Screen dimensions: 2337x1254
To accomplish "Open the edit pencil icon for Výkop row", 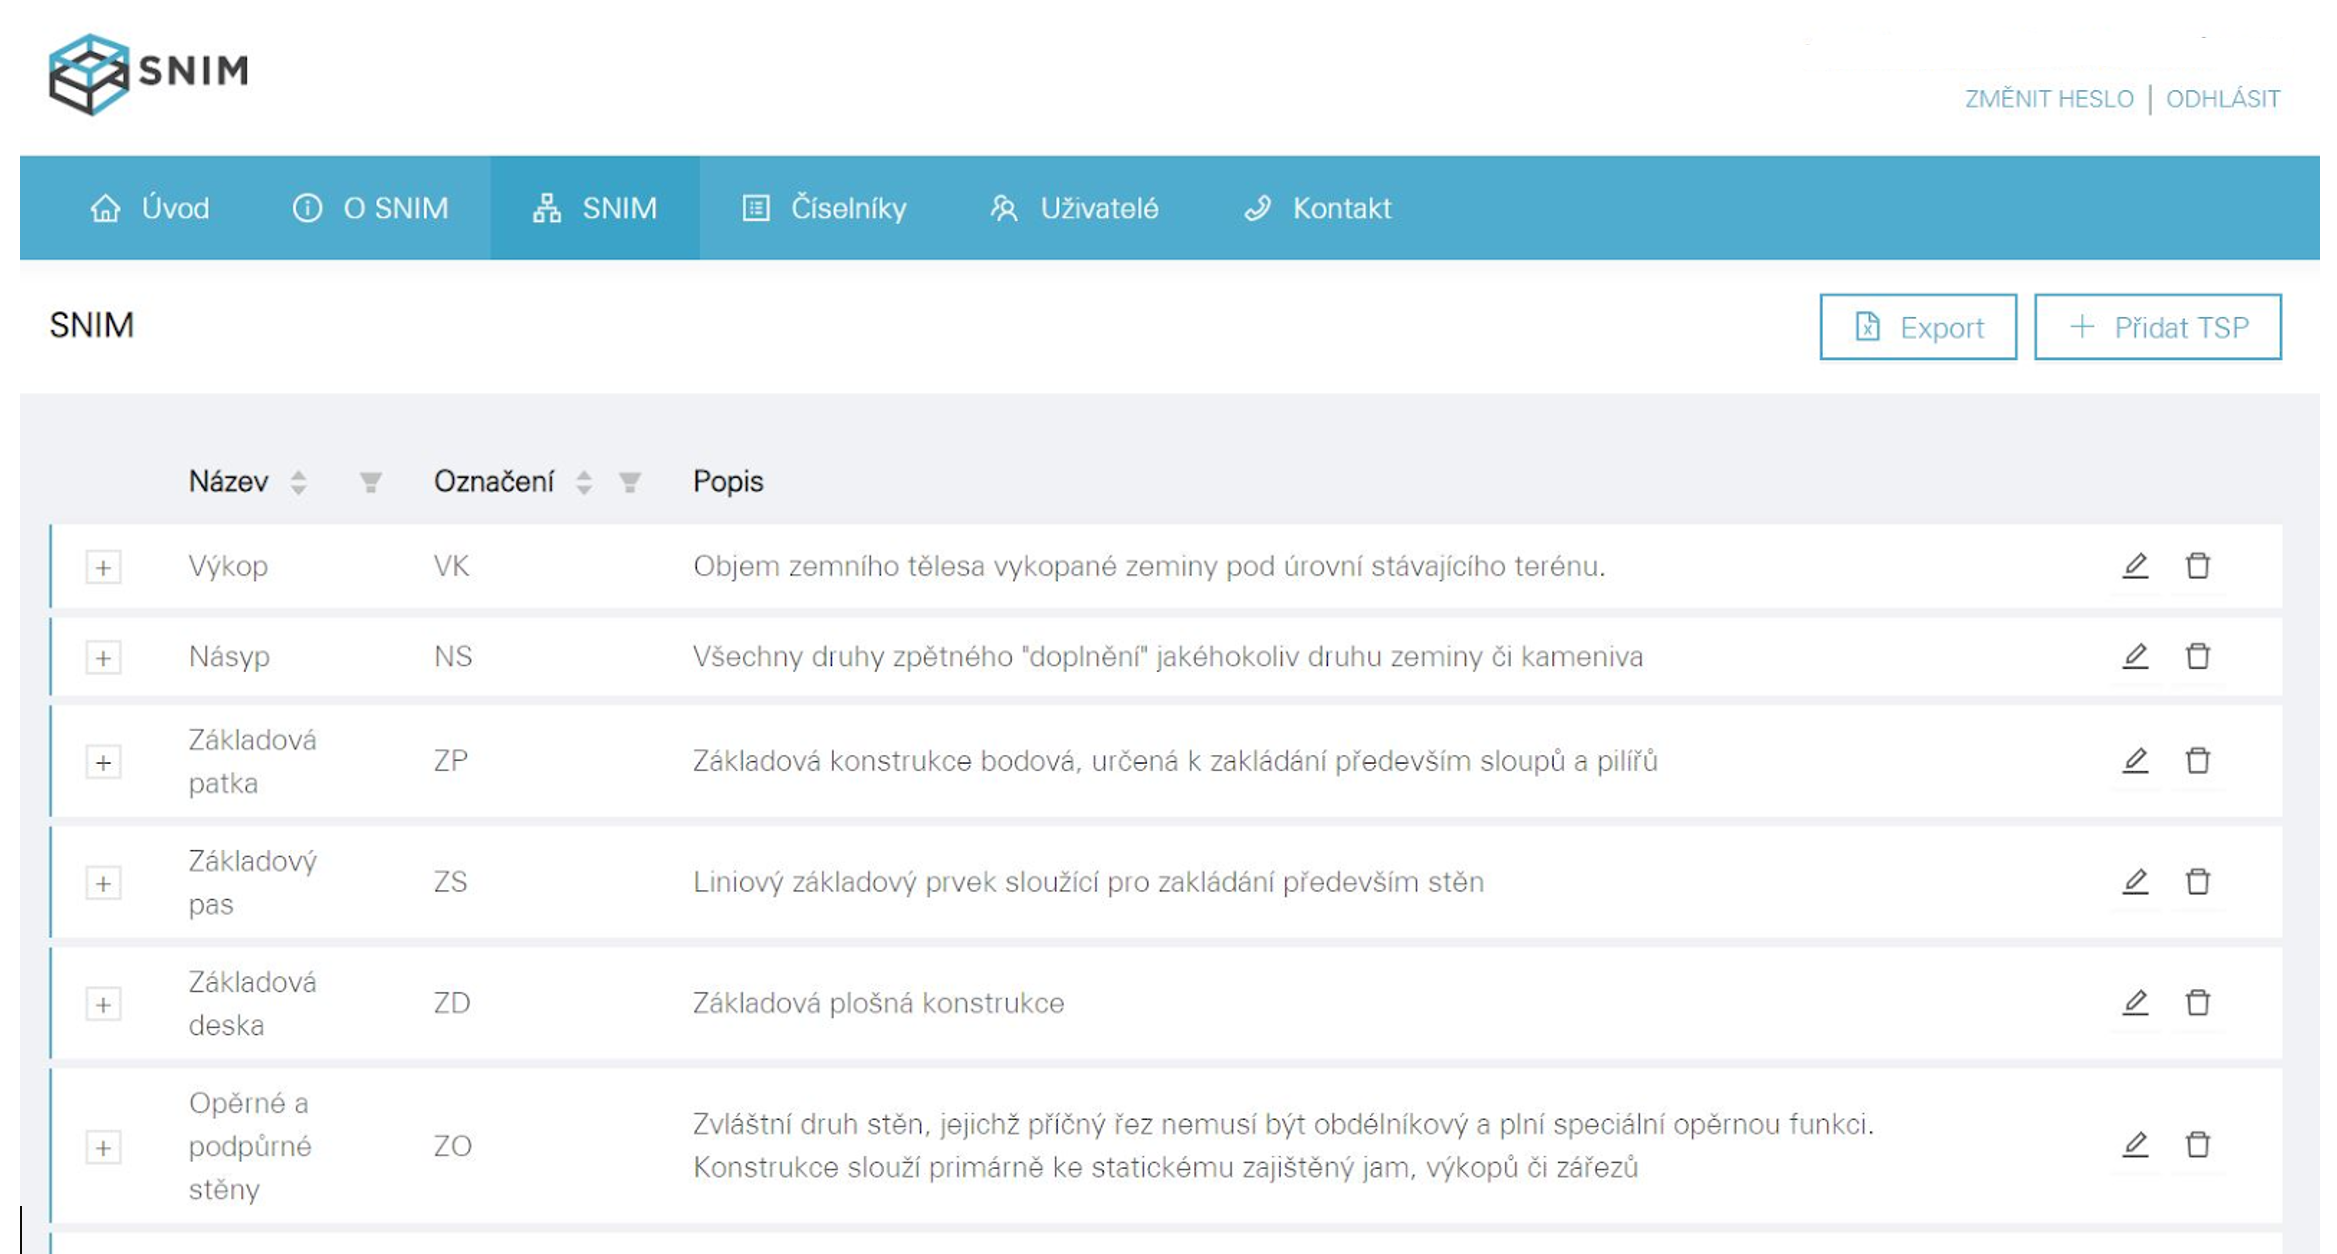I will (x=2136, y=566).
